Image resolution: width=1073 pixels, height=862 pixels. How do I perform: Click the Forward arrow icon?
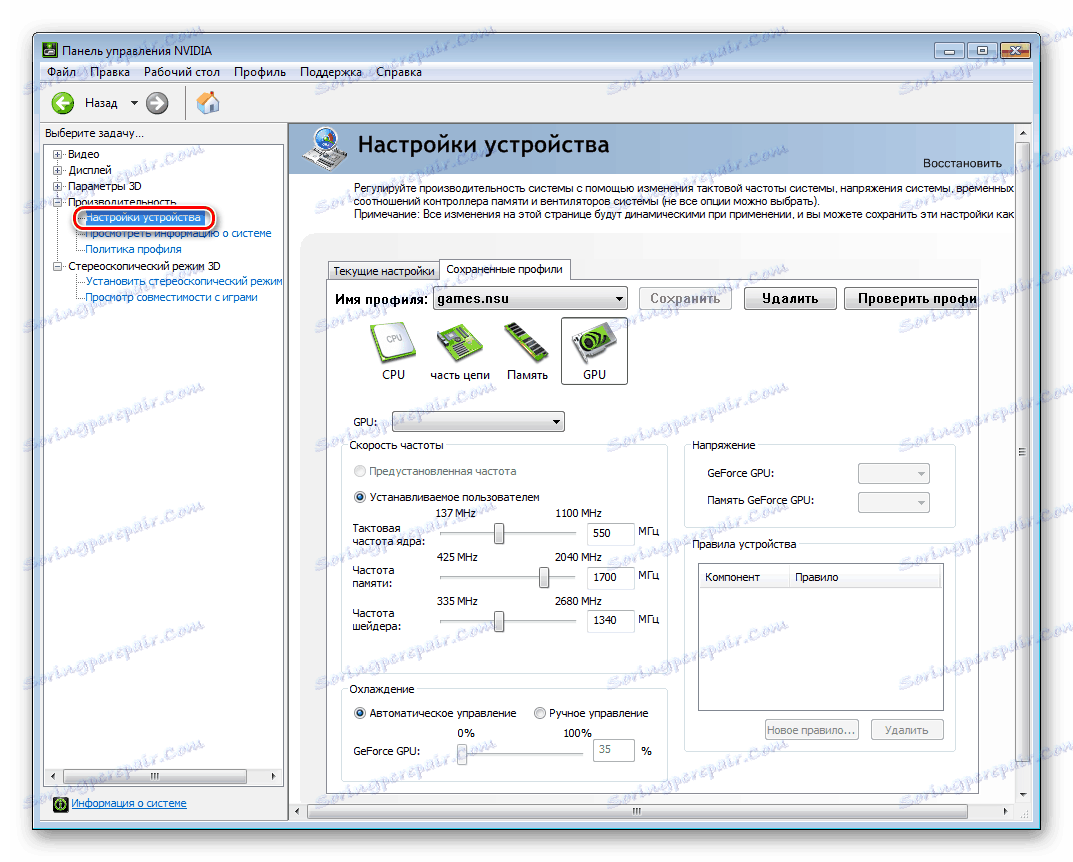(x=157, y=103)
